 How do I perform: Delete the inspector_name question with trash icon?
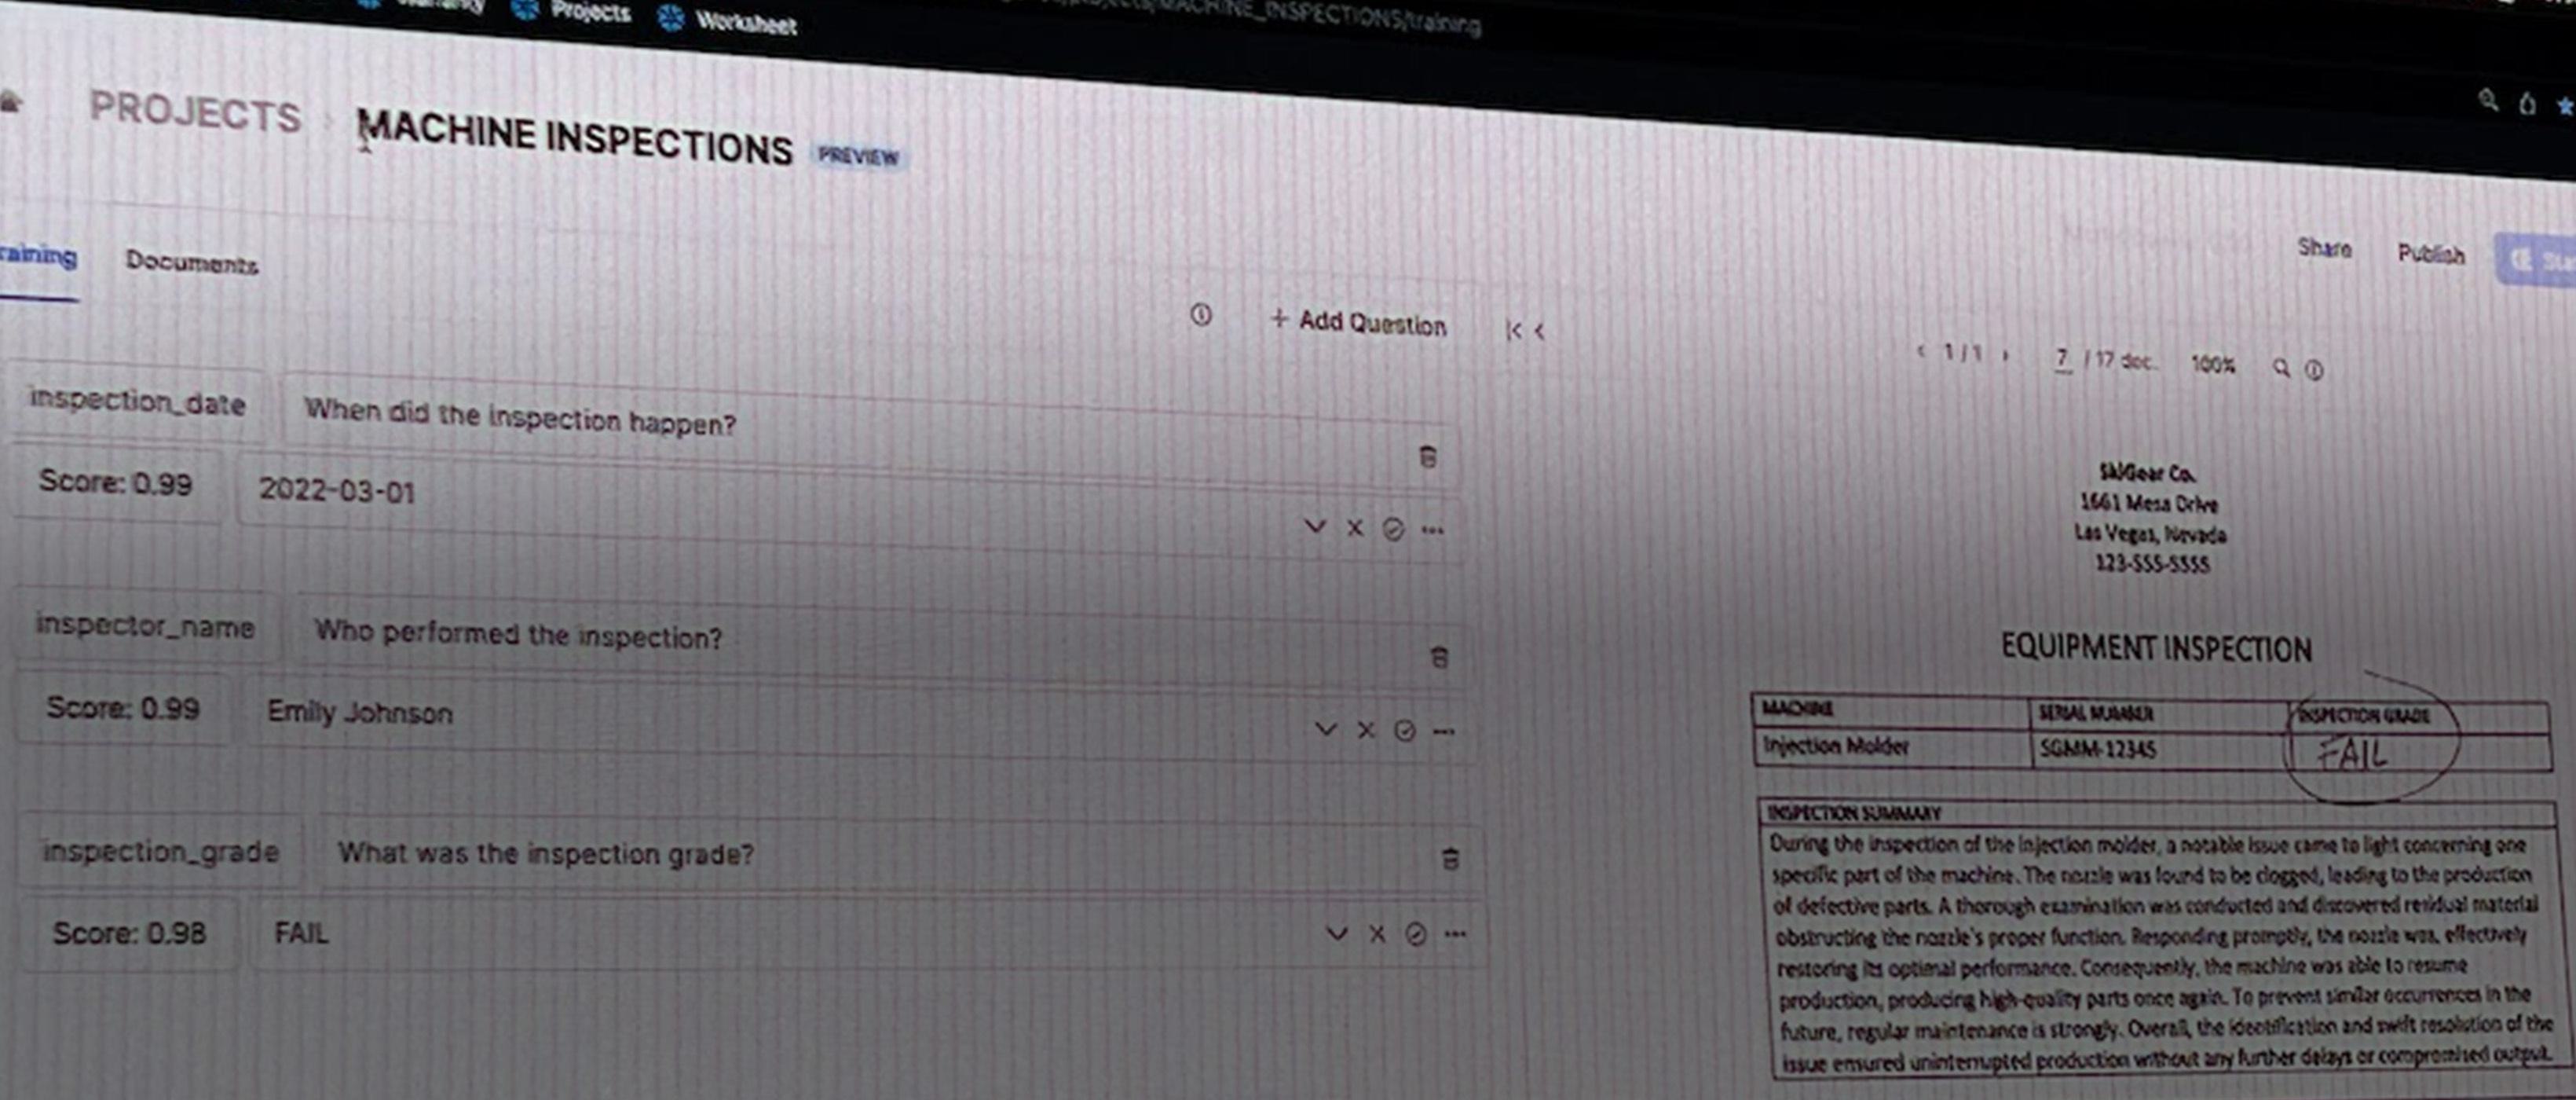click(1439, 657)
